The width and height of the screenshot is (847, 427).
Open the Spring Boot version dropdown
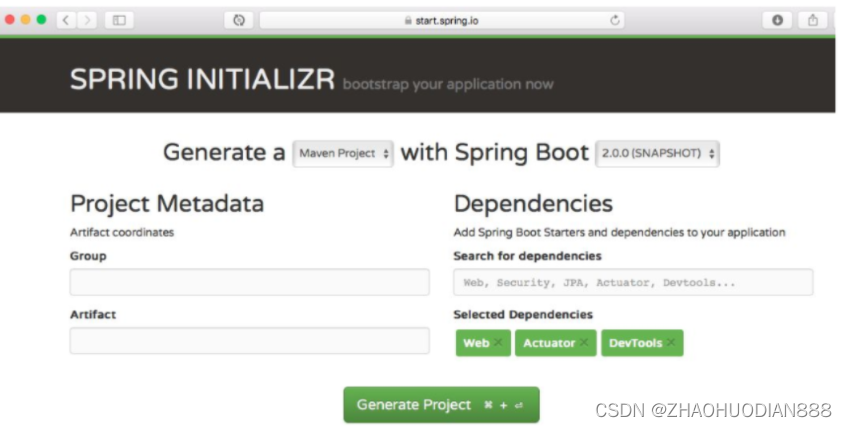[x=657, y=154]
